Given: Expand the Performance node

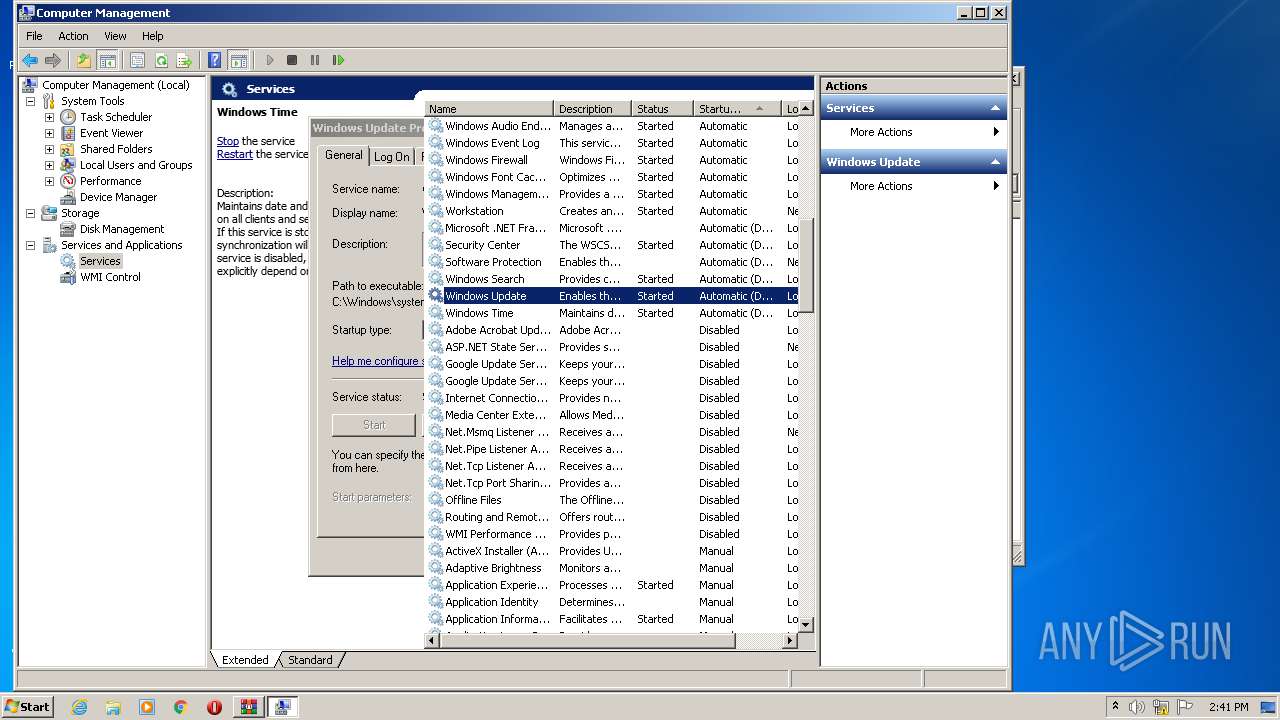Looking at the screenshot, I should pos(49,181).
